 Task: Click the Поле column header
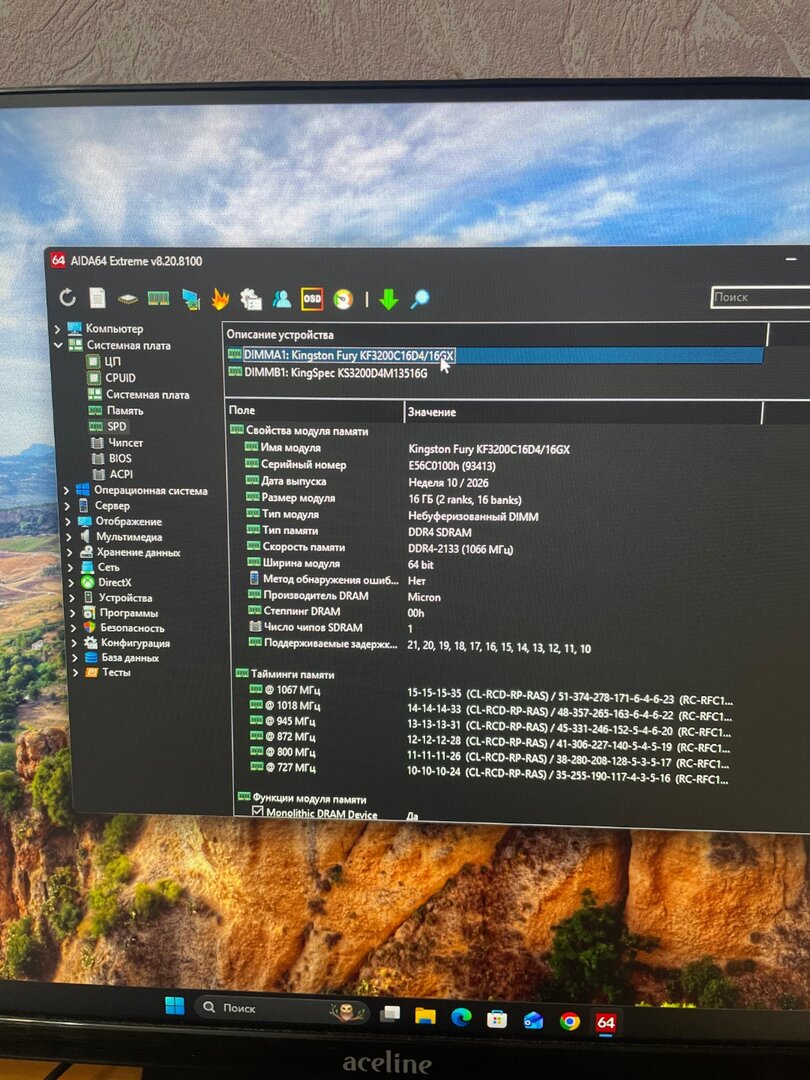tap(314, 411)
